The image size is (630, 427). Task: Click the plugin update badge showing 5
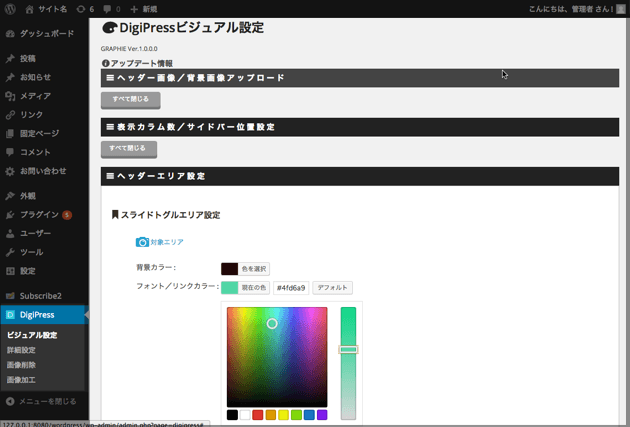pos(67,215)
